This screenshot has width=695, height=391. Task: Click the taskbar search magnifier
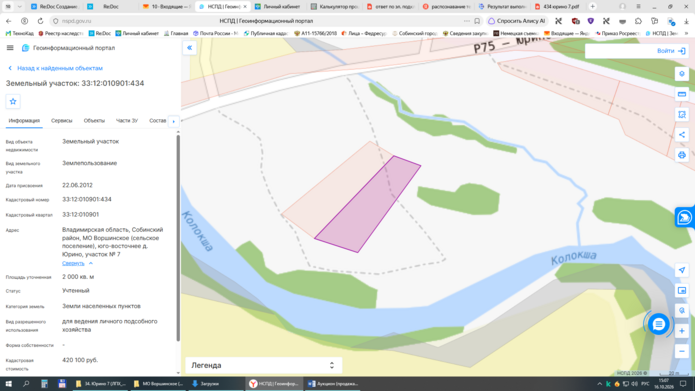[x=26, y=384]
